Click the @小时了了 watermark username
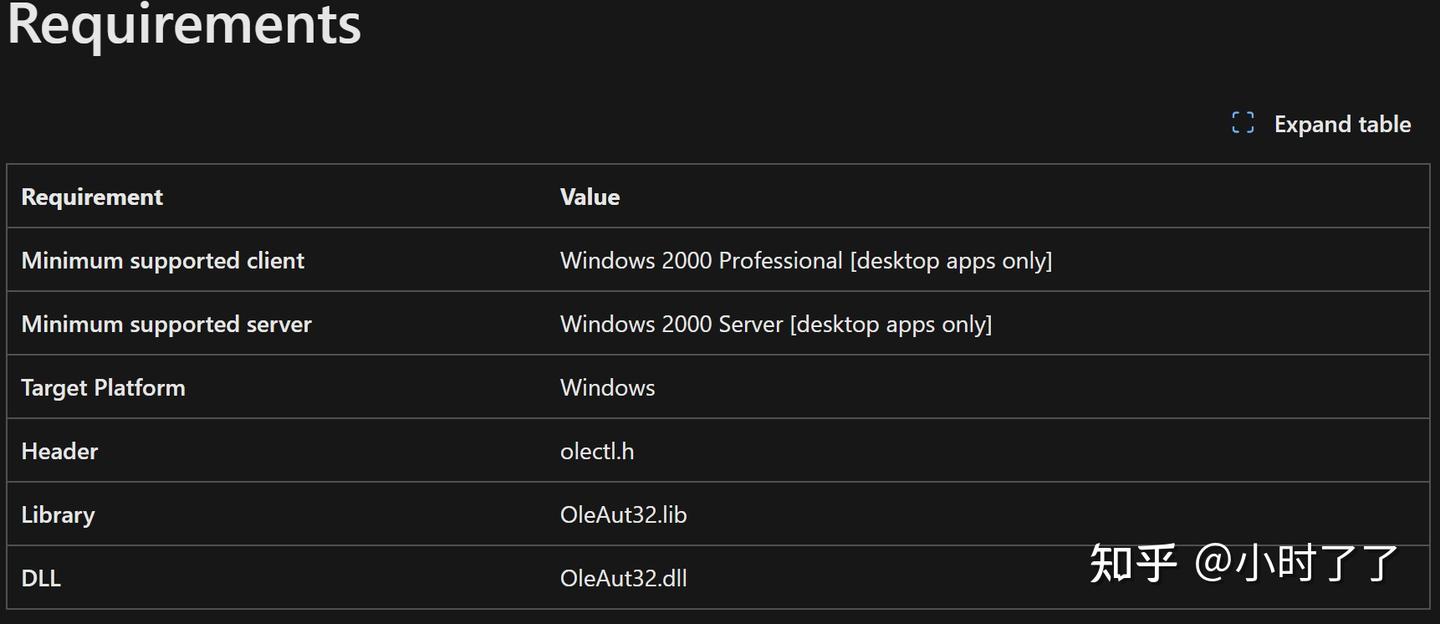1440x624 pixels. point(1297,563)
